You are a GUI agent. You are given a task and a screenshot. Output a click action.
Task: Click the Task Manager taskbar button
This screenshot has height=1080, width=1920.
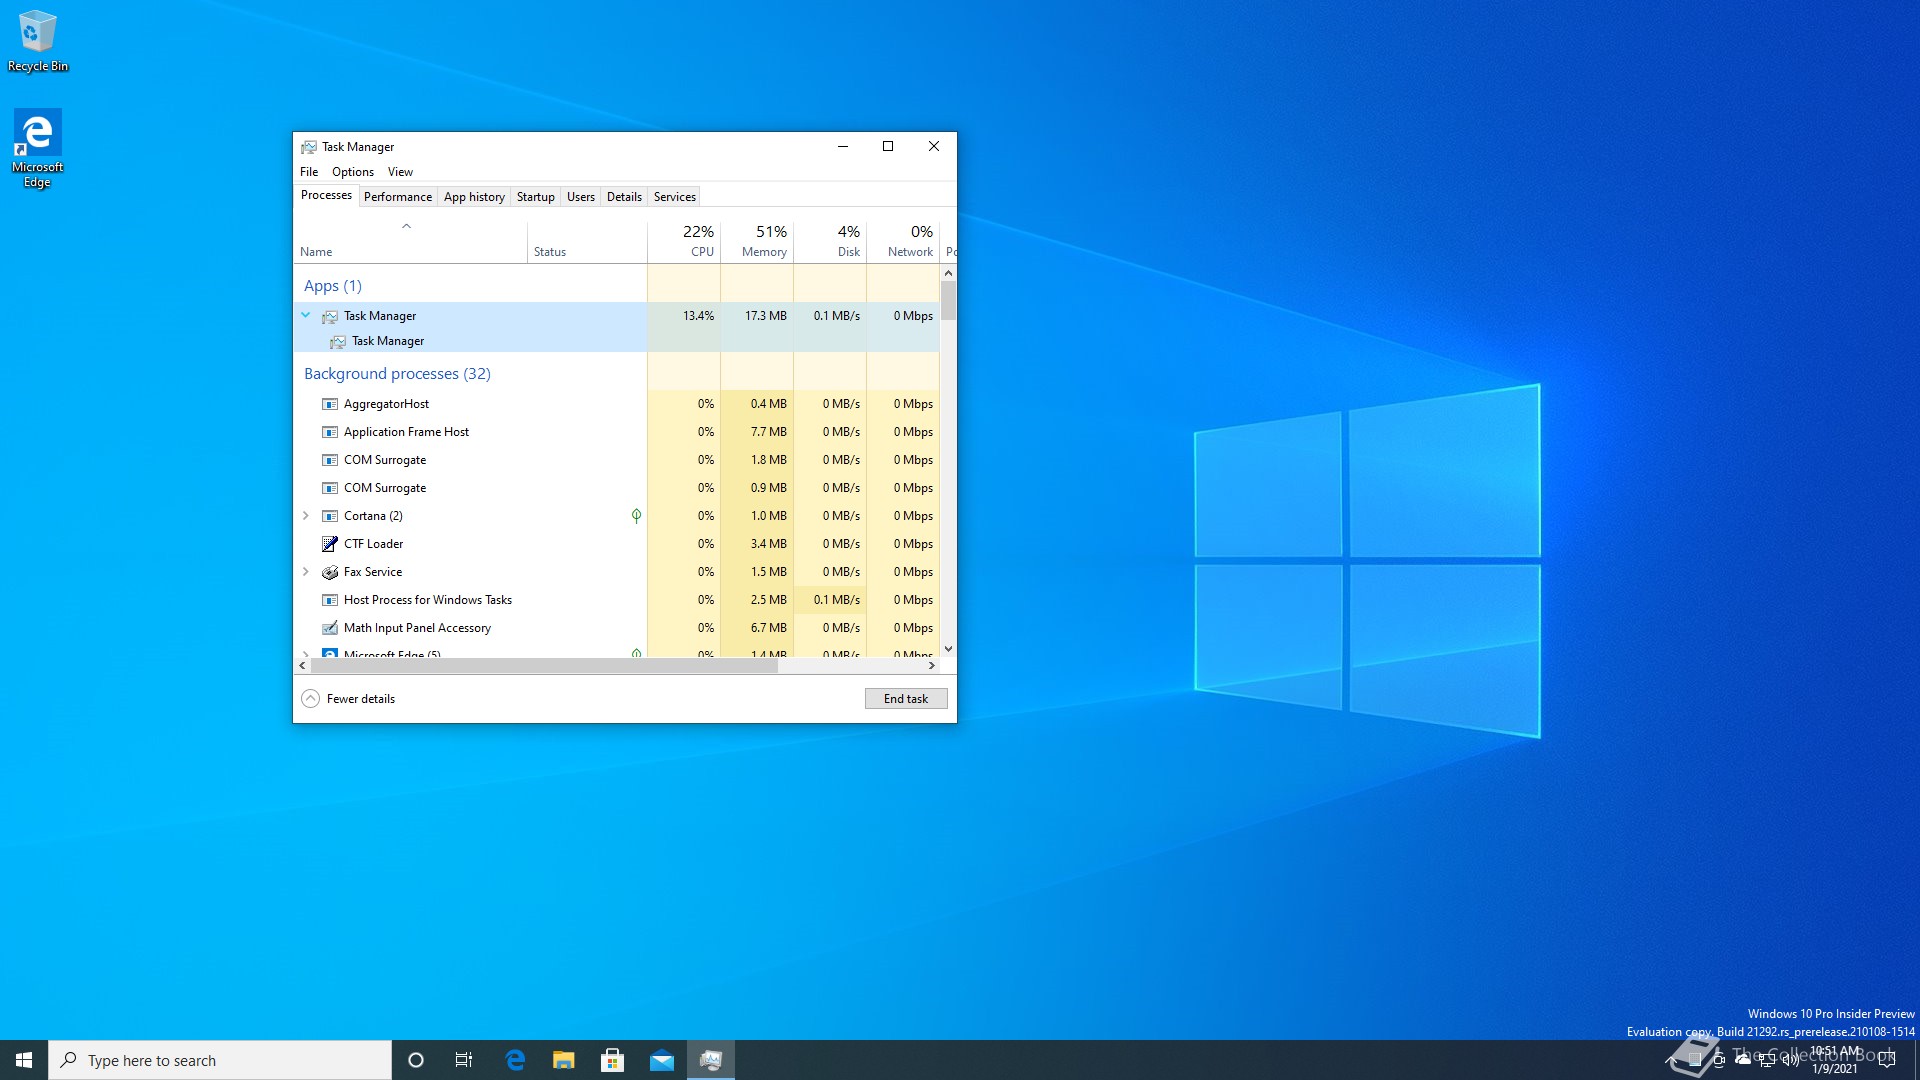coord(711,1060)
